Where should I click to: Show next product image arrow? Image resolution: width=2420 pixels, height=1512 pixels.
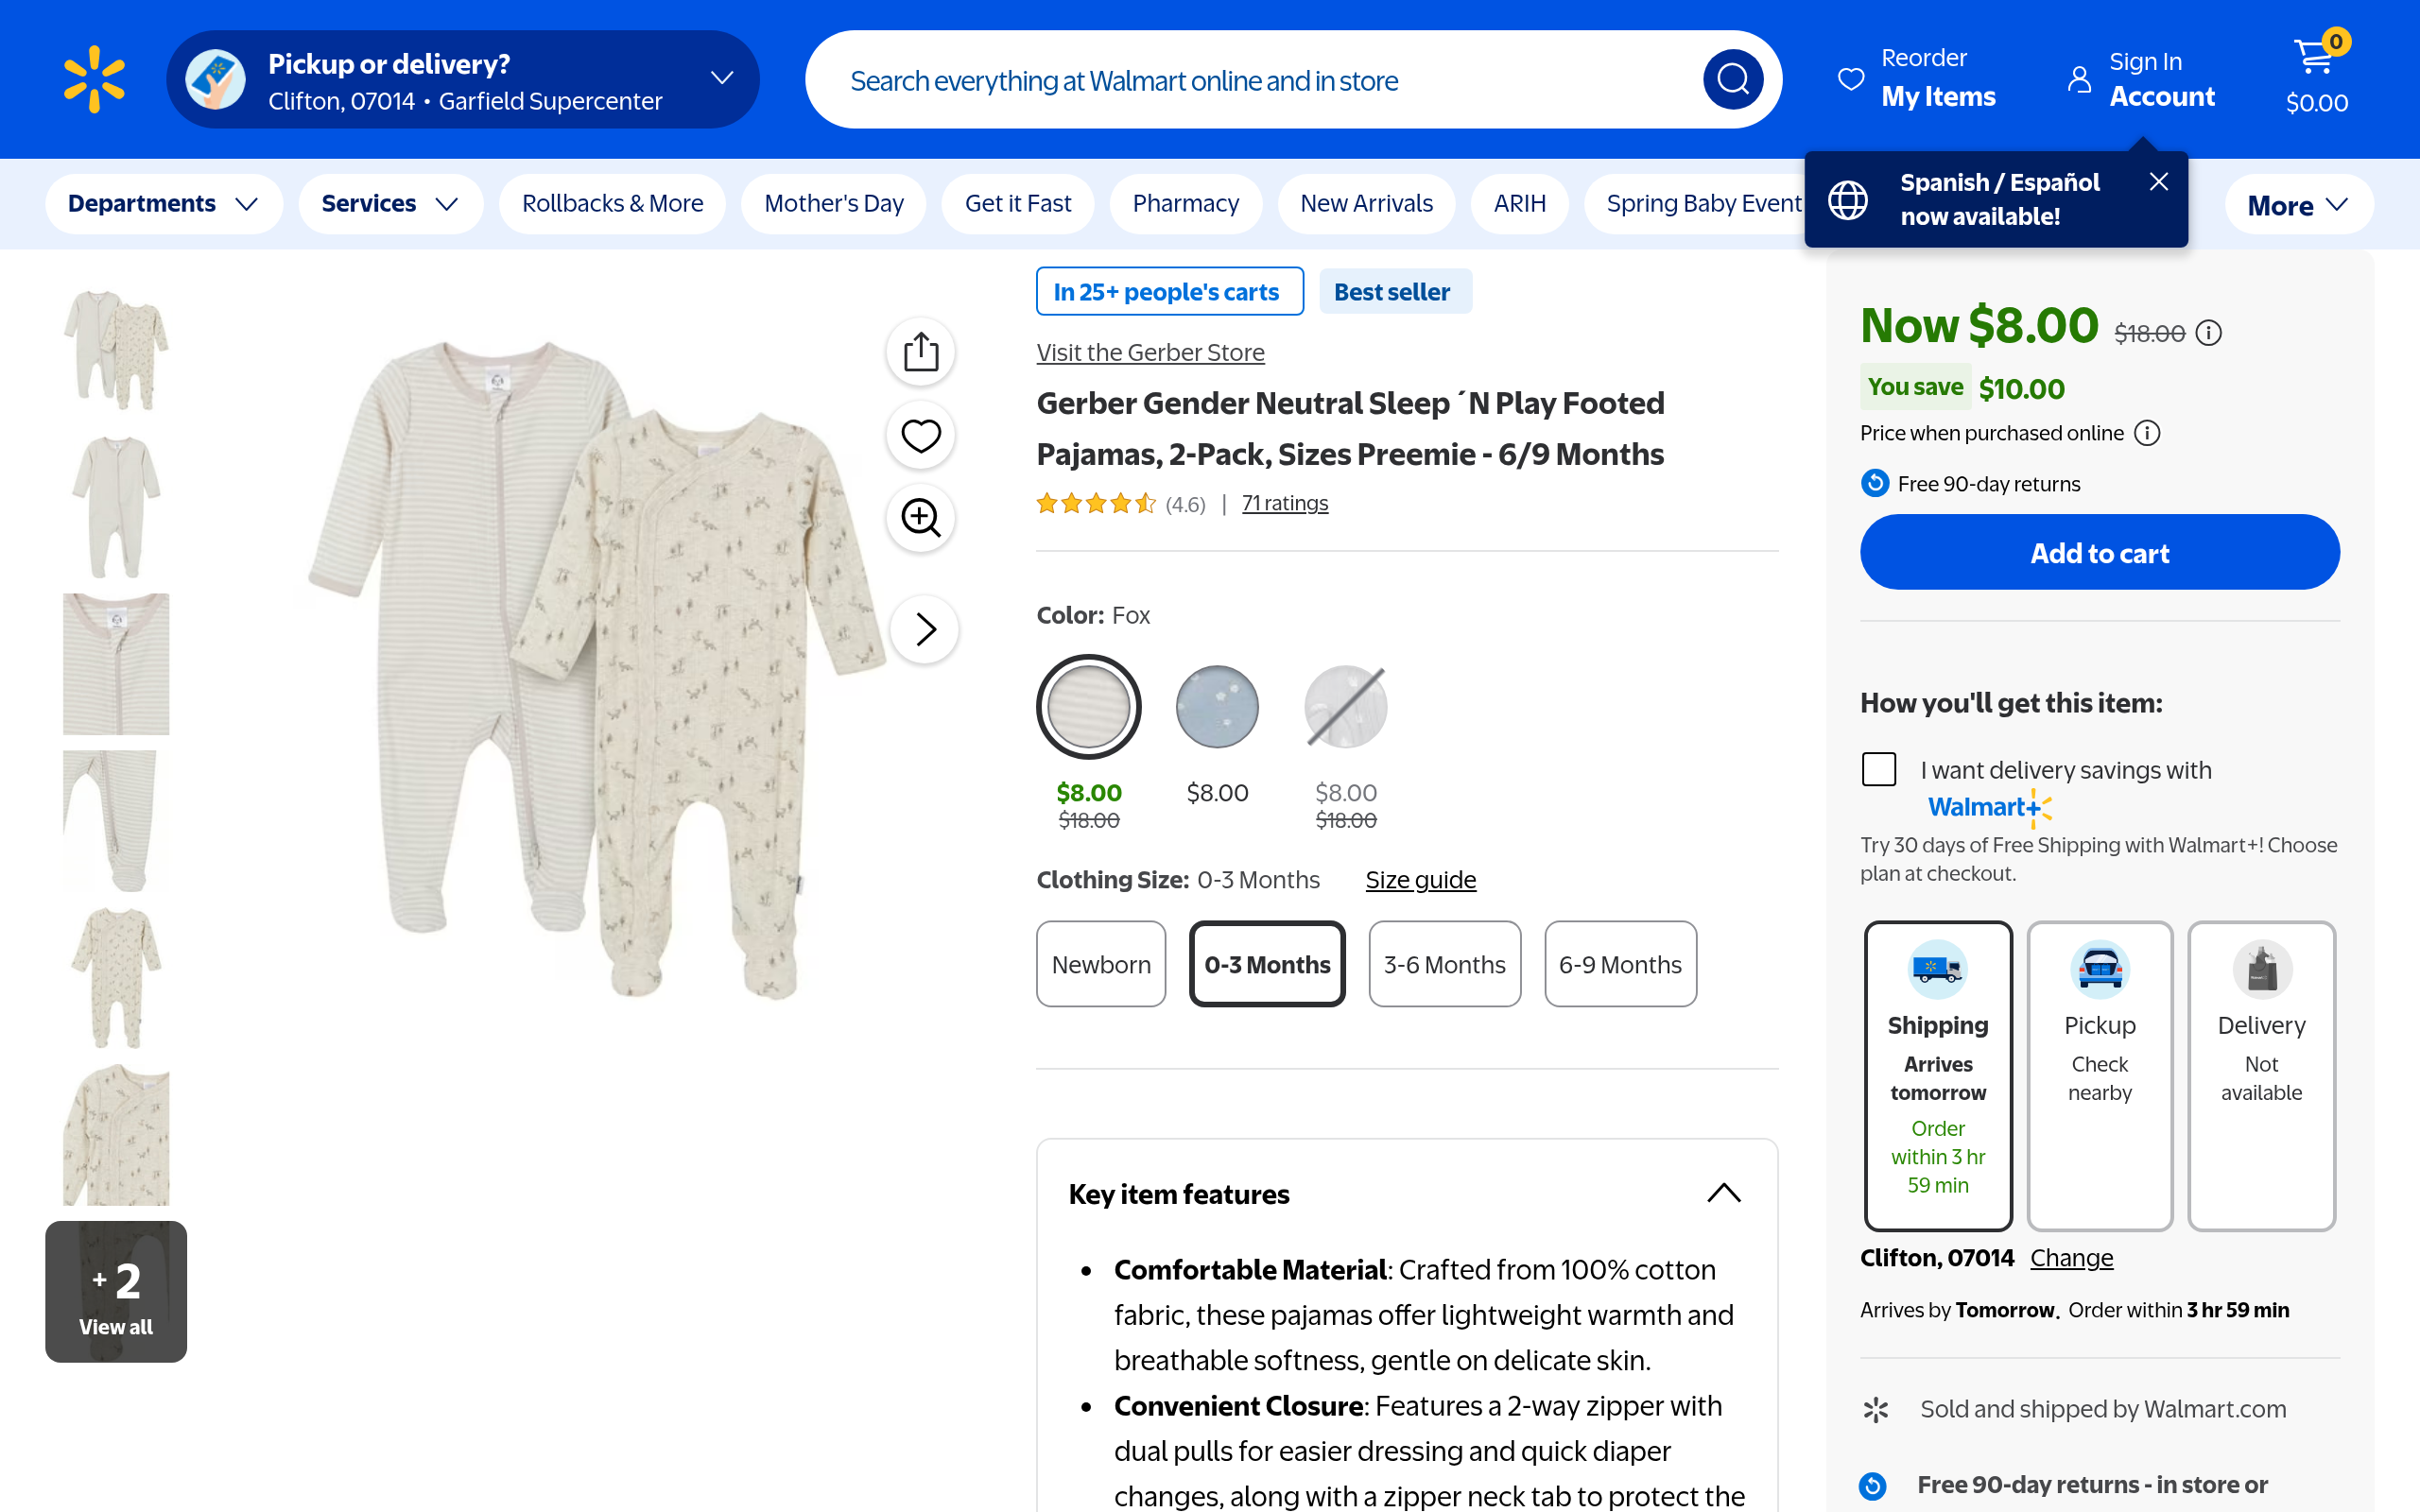(925, 629)
